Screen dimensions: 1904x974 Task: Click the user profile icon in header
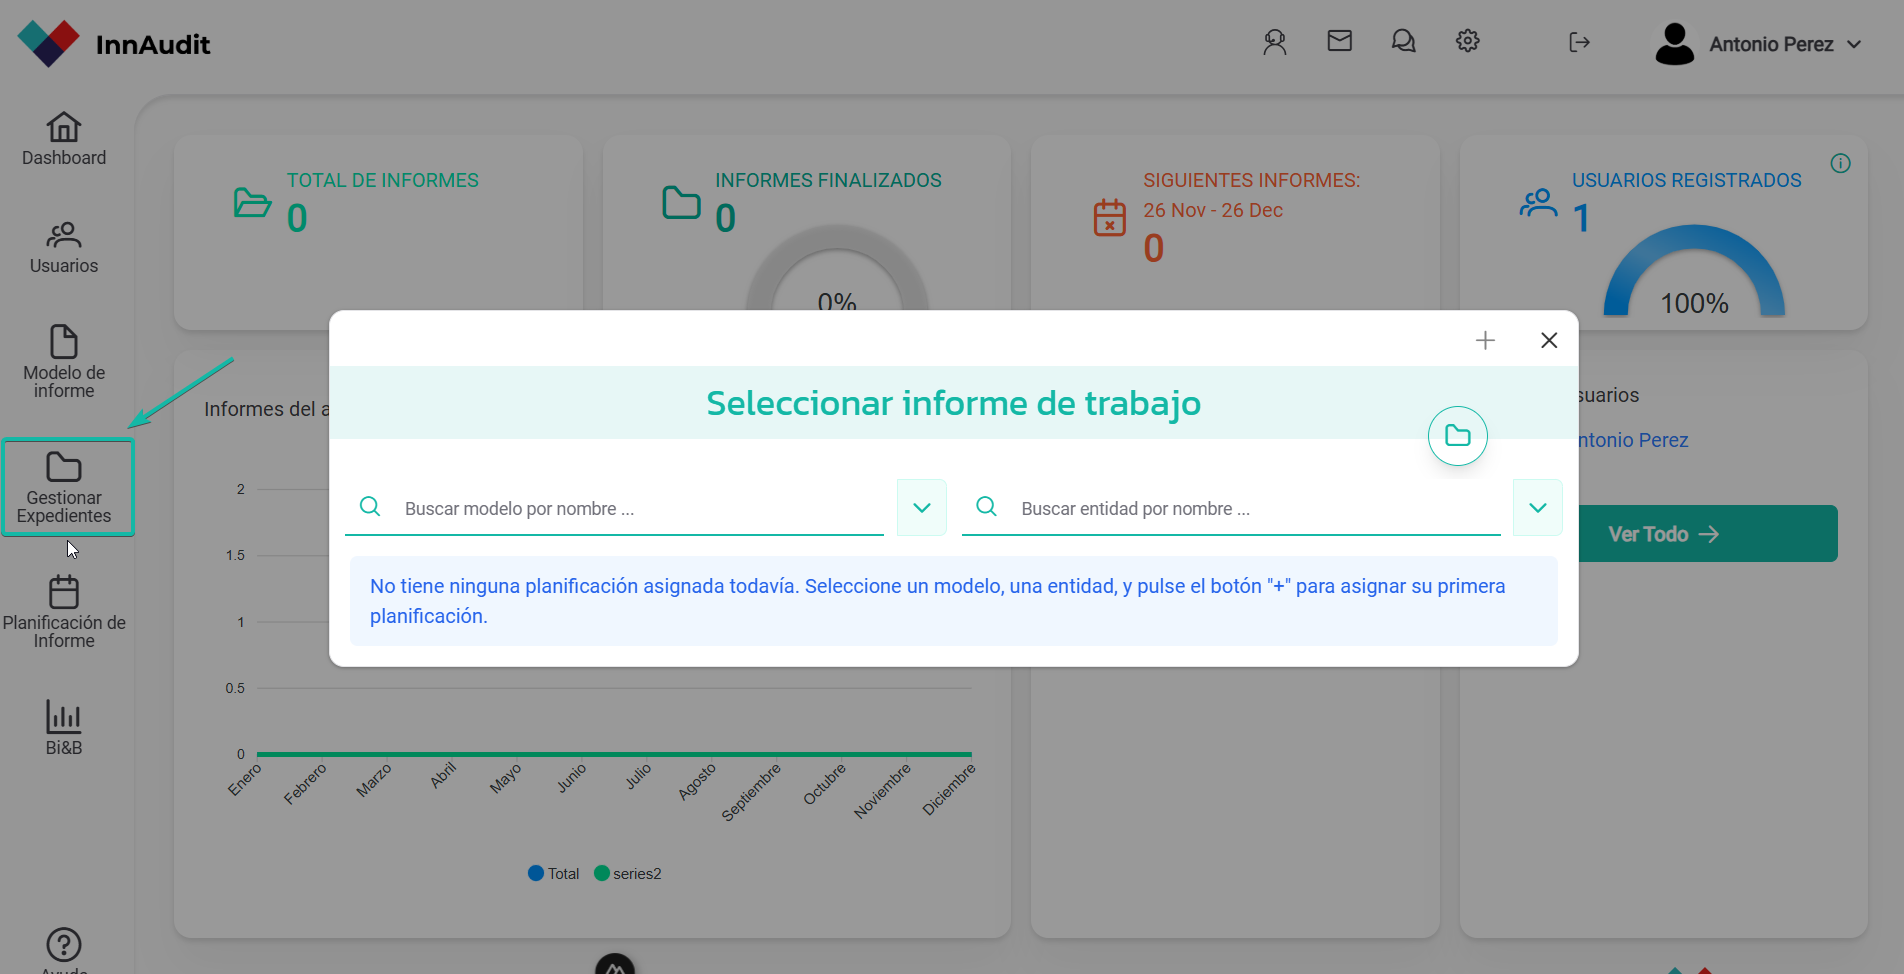[x=1274, y=42]
